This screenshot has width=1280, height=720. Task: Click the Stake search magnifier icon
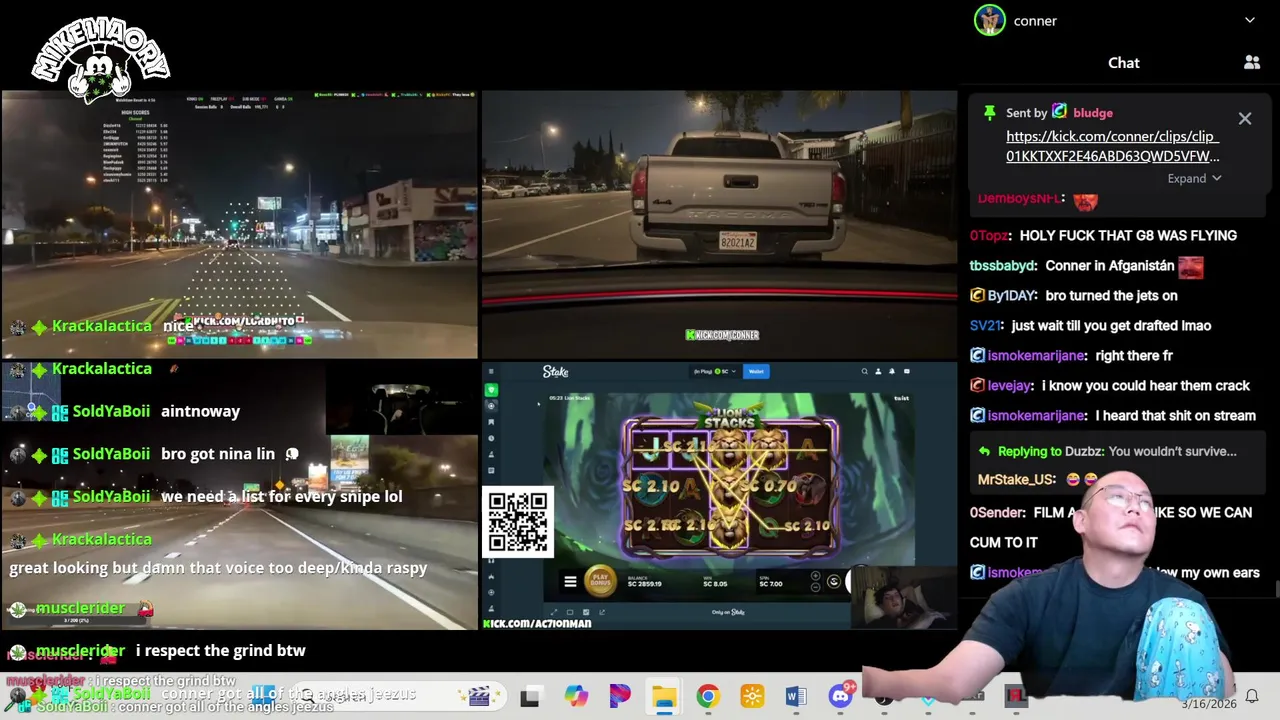point(864,371)
